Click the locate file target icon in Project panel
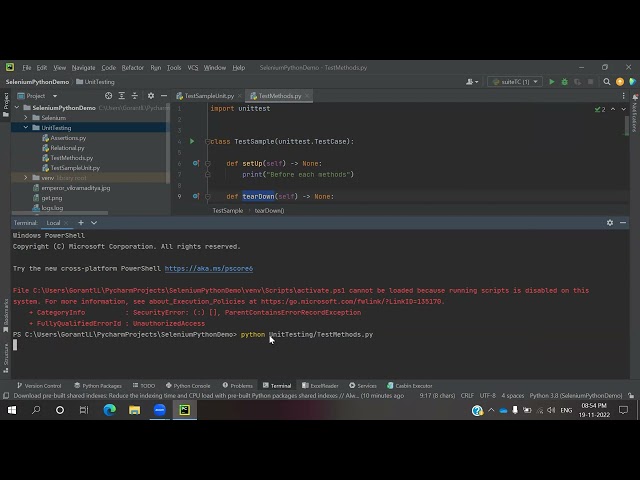 click(x=108, y=96)
